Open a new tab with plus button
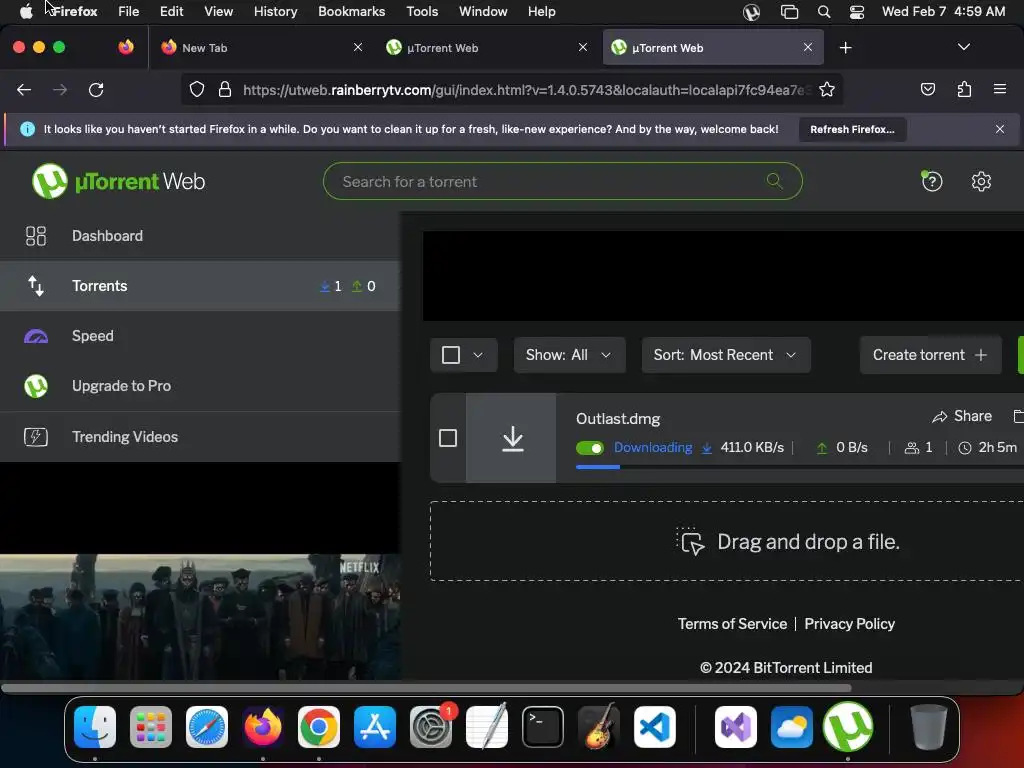This screenshot has width=1024, height=768. click(845, 48)
